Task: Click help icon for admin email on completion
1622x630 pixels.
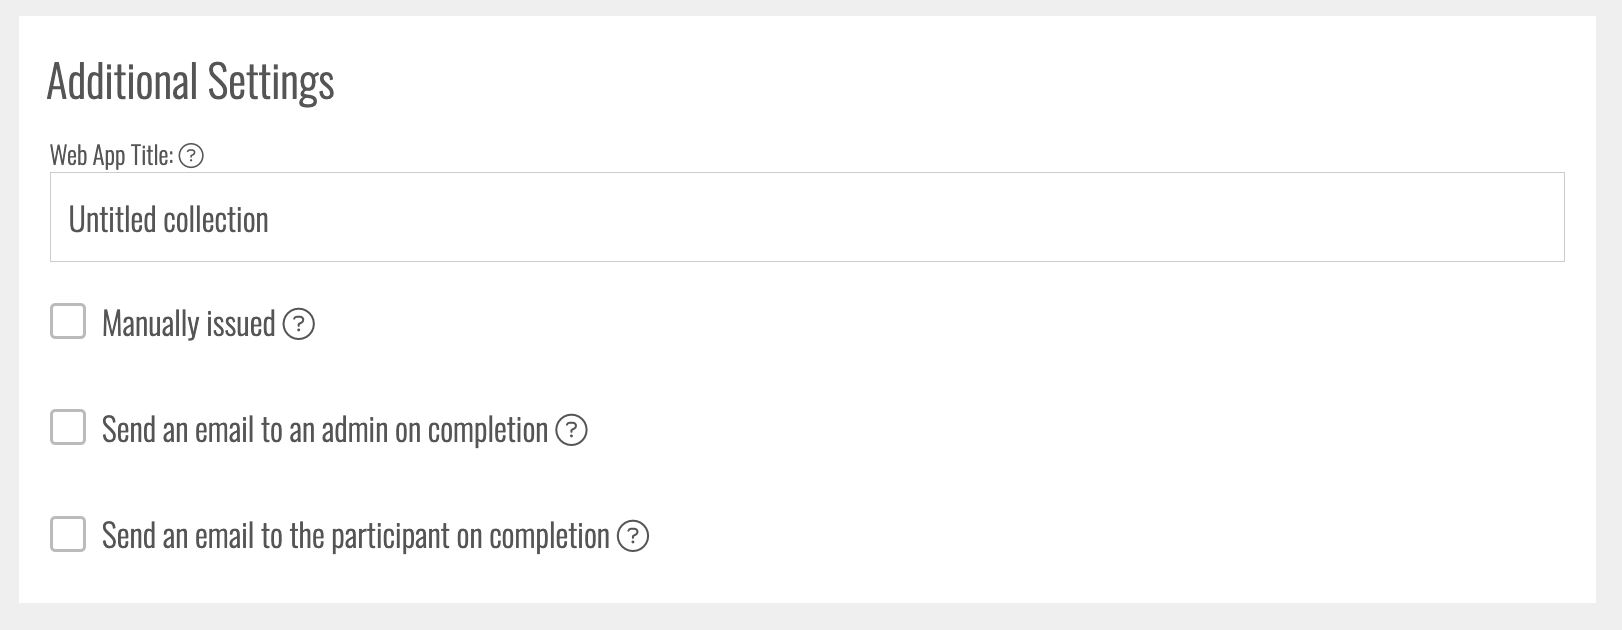Action: click(x=571, y=430)
